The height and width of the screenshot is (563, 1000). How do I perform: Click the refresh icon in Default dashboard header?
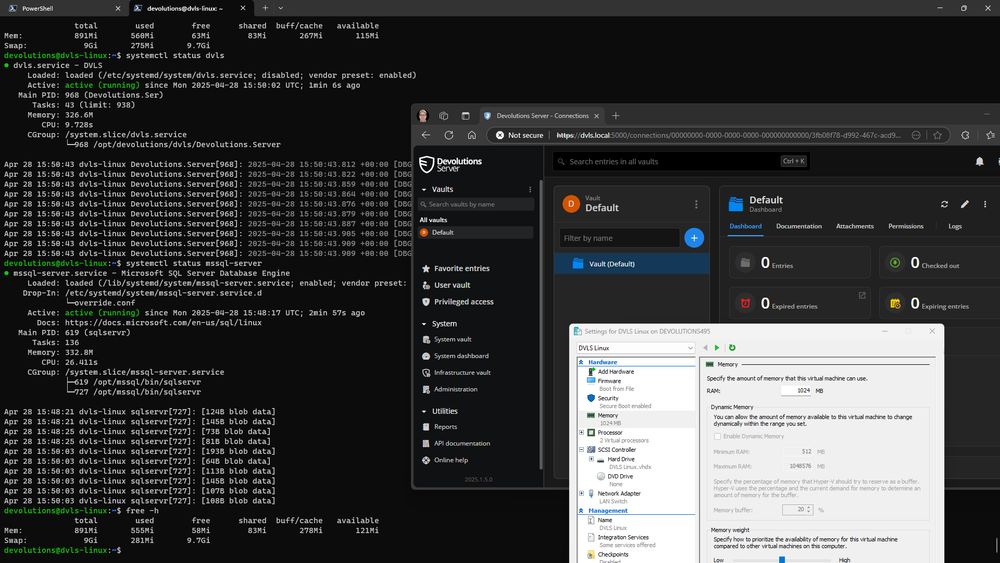944,204
